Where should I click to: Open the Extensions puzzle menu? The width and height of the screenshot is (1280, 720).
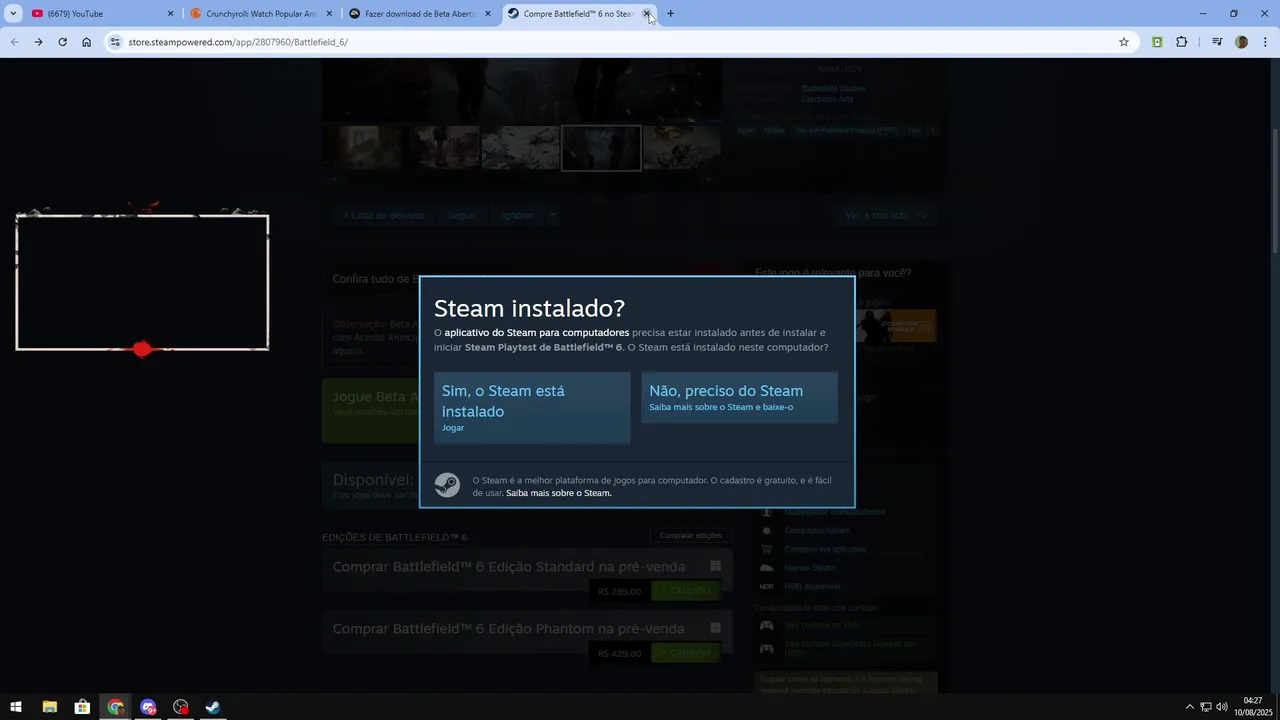pyautogui.click(x=1182, y=42)
